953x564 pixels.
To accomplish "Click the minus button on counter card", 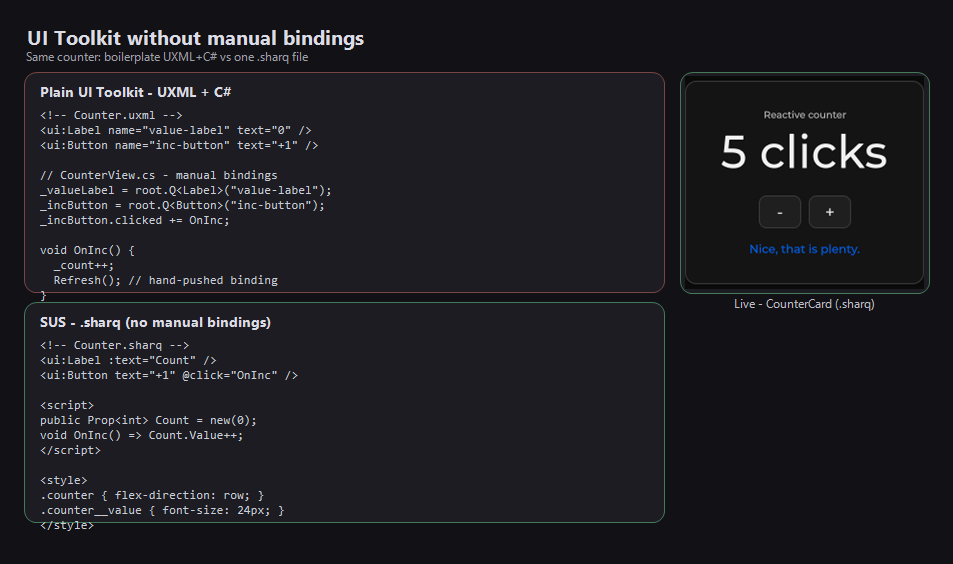I will point(780,212).
